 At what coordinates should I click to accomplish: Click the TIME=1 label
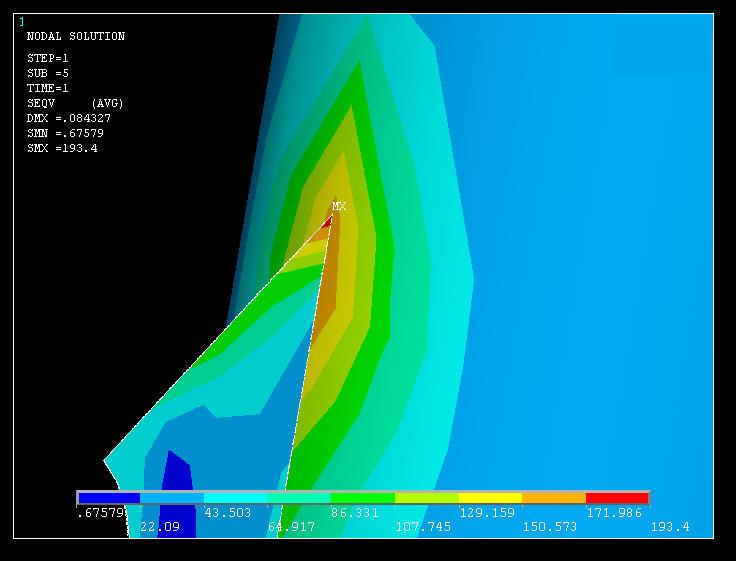click(x=47, y=88)
